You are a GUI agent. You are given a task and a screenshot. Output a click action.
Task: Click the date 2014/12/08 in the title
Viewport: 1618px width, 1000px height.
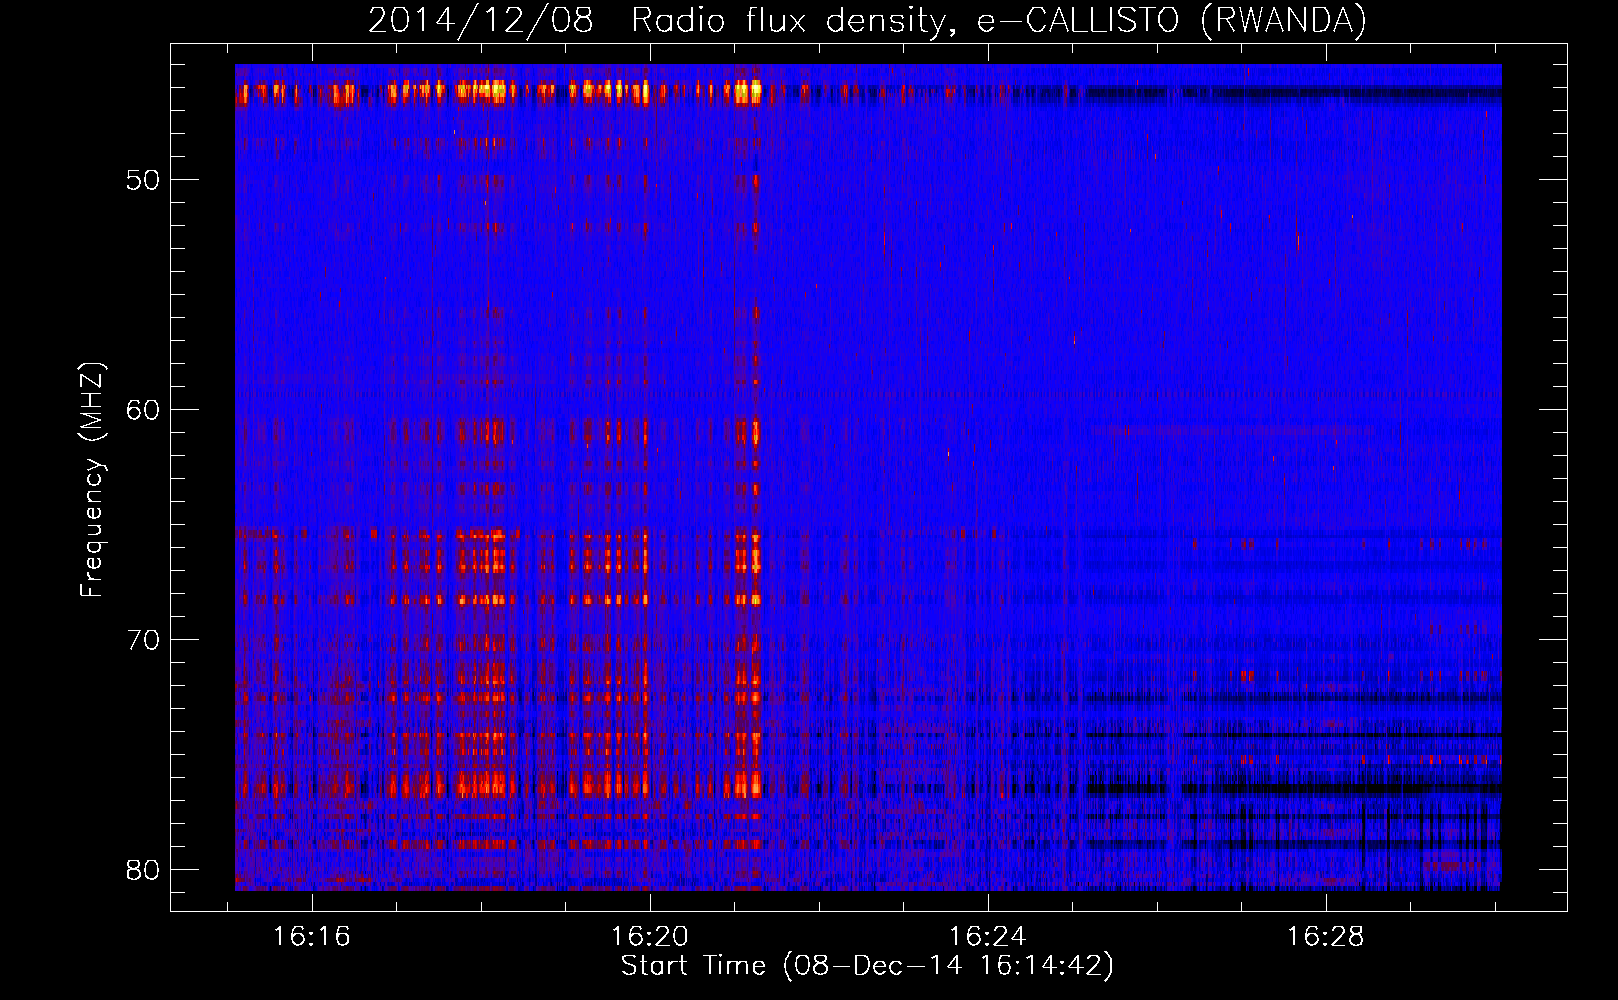tap(480, 20)
